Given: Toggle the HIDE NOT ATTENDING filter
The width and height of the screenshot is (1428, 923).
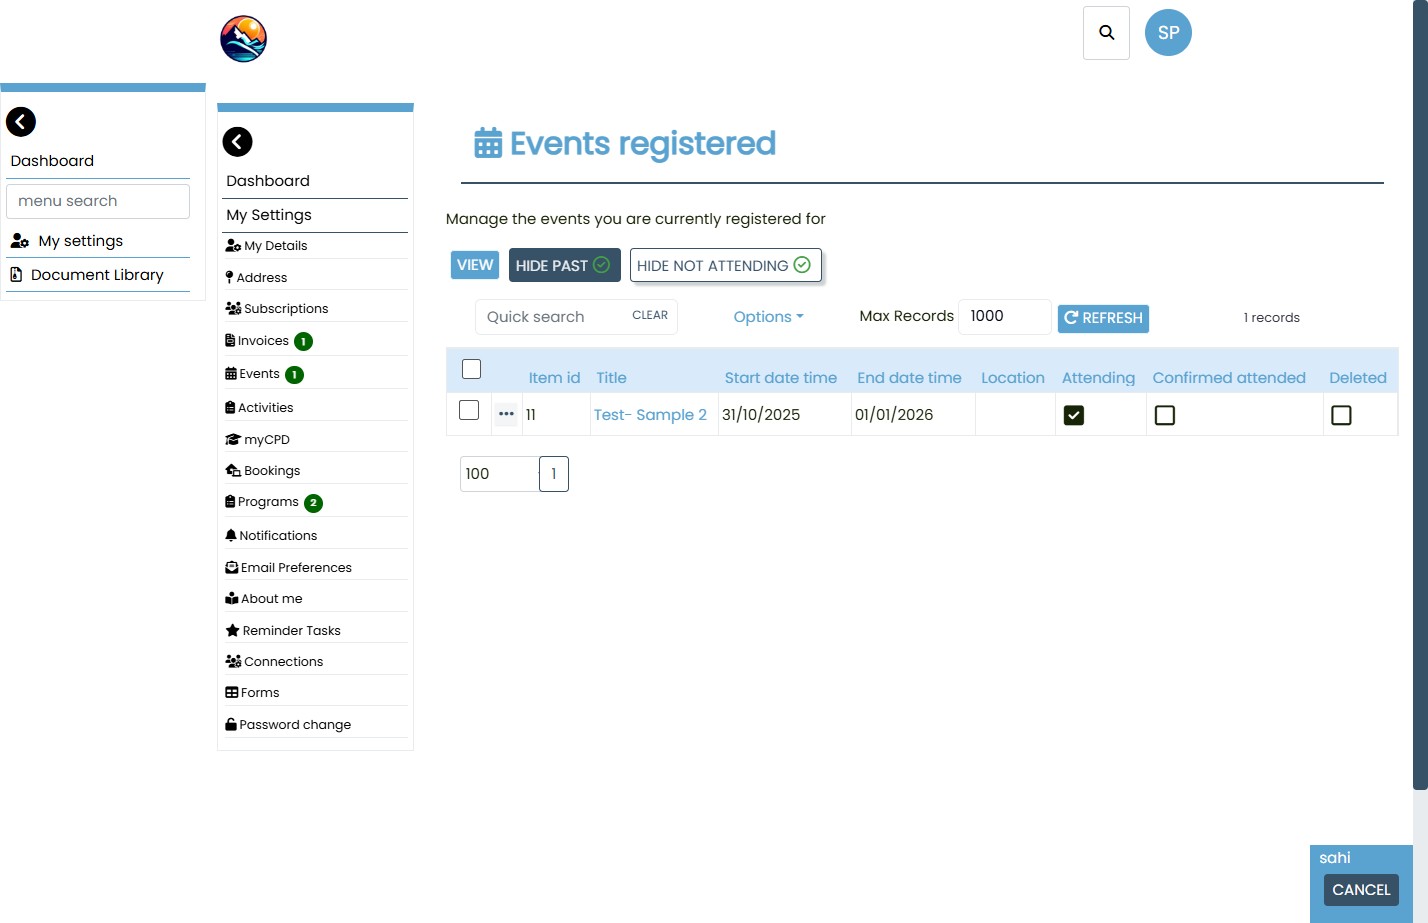Looking at the screenshot, I should [725, 266].
